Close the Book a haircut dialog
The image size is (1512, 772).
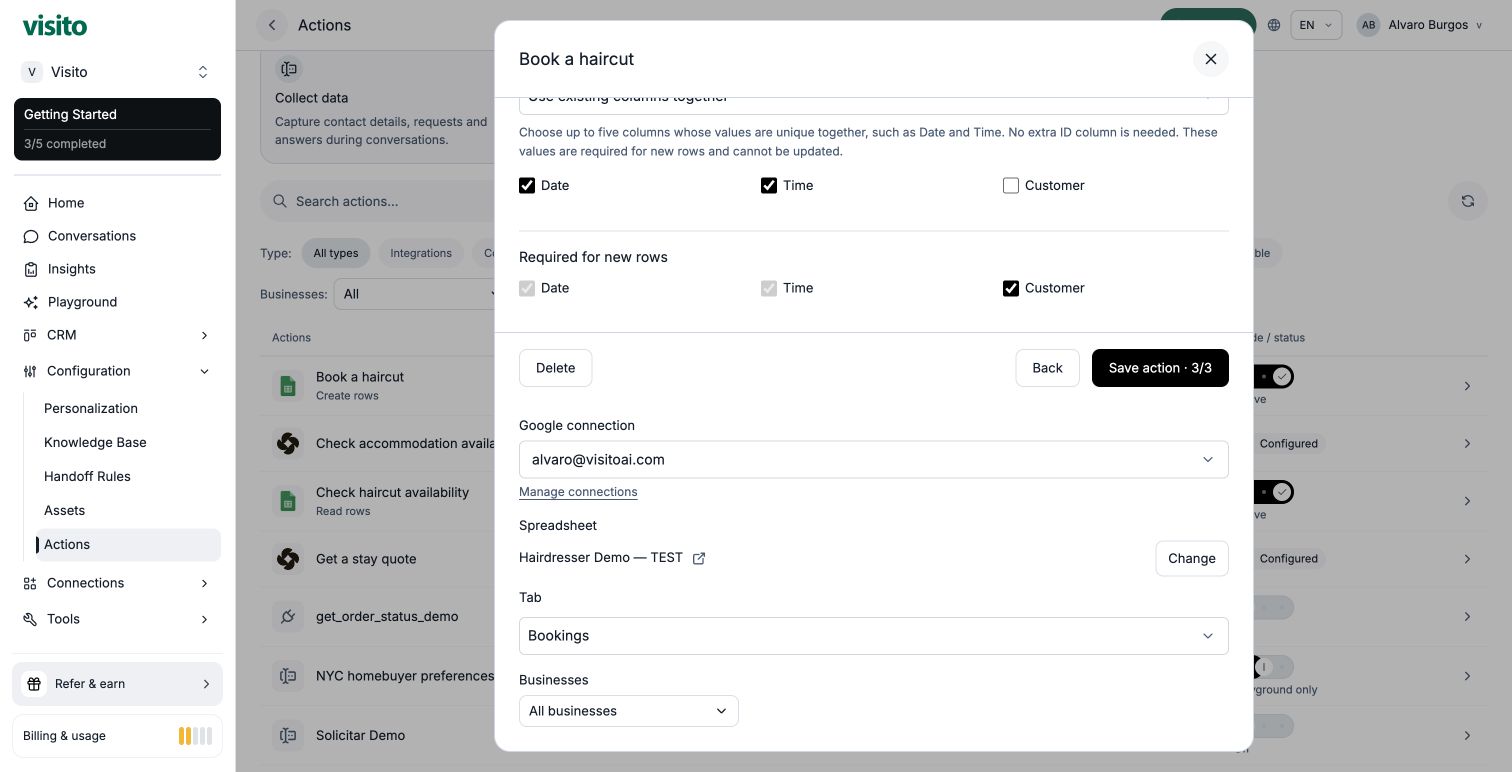(1210, 59)
